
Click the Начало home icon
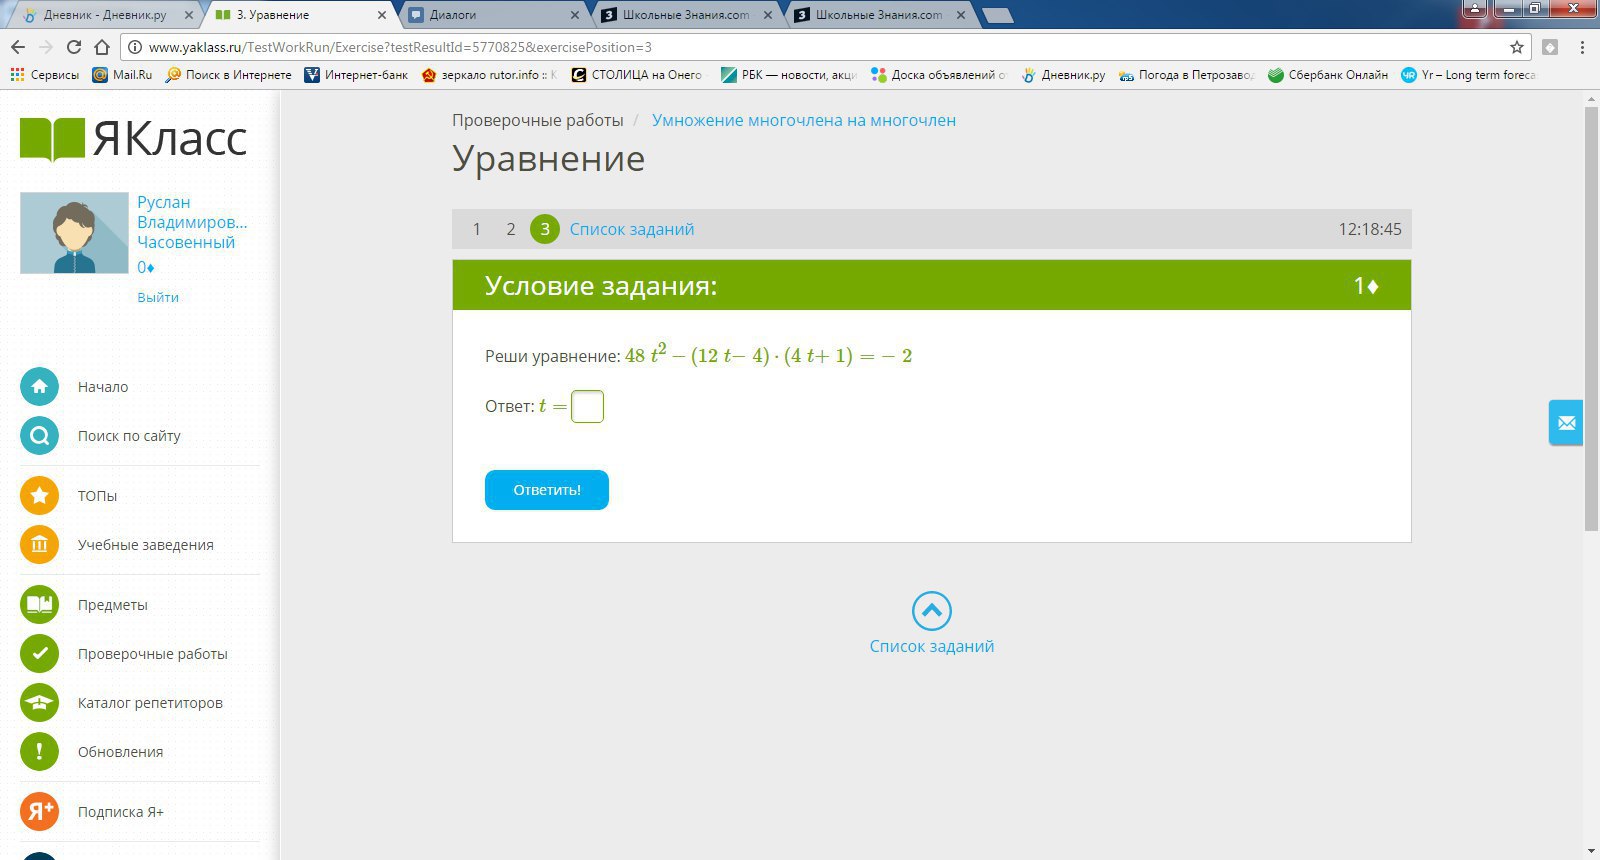pos(39,387)
